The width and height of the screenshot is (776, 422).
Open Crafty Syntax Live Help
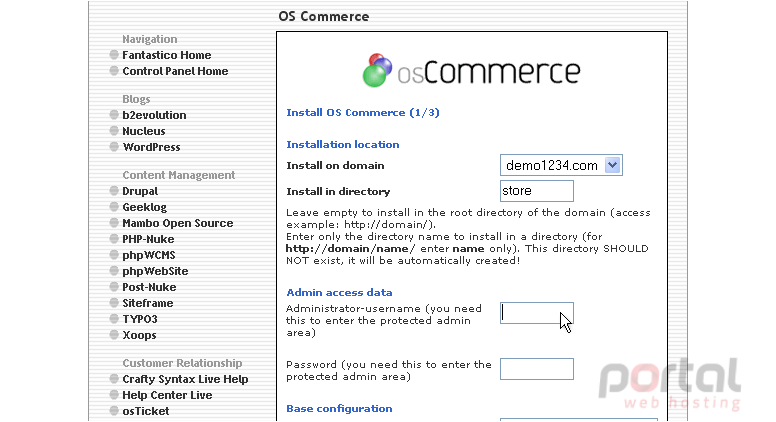pos(185,379)
